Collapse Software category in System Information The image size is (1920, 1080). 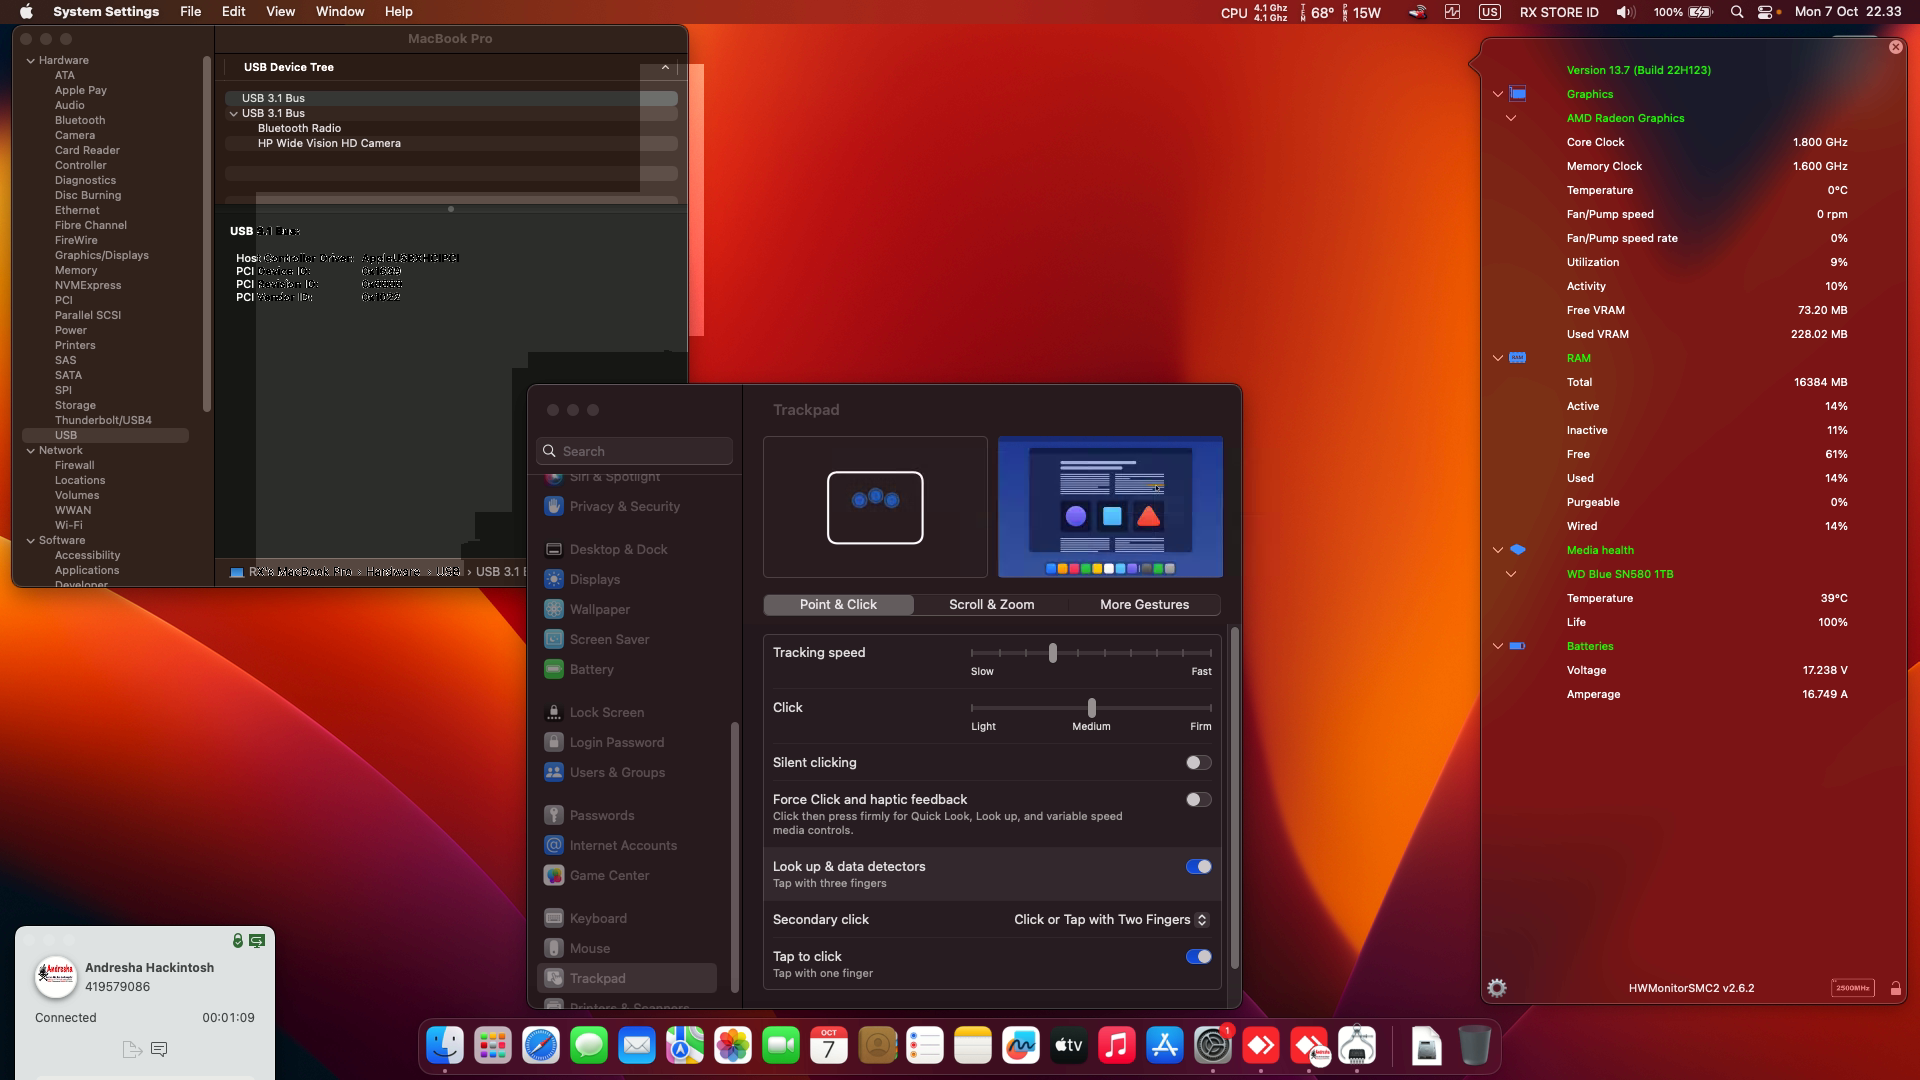tap(31, 541)
